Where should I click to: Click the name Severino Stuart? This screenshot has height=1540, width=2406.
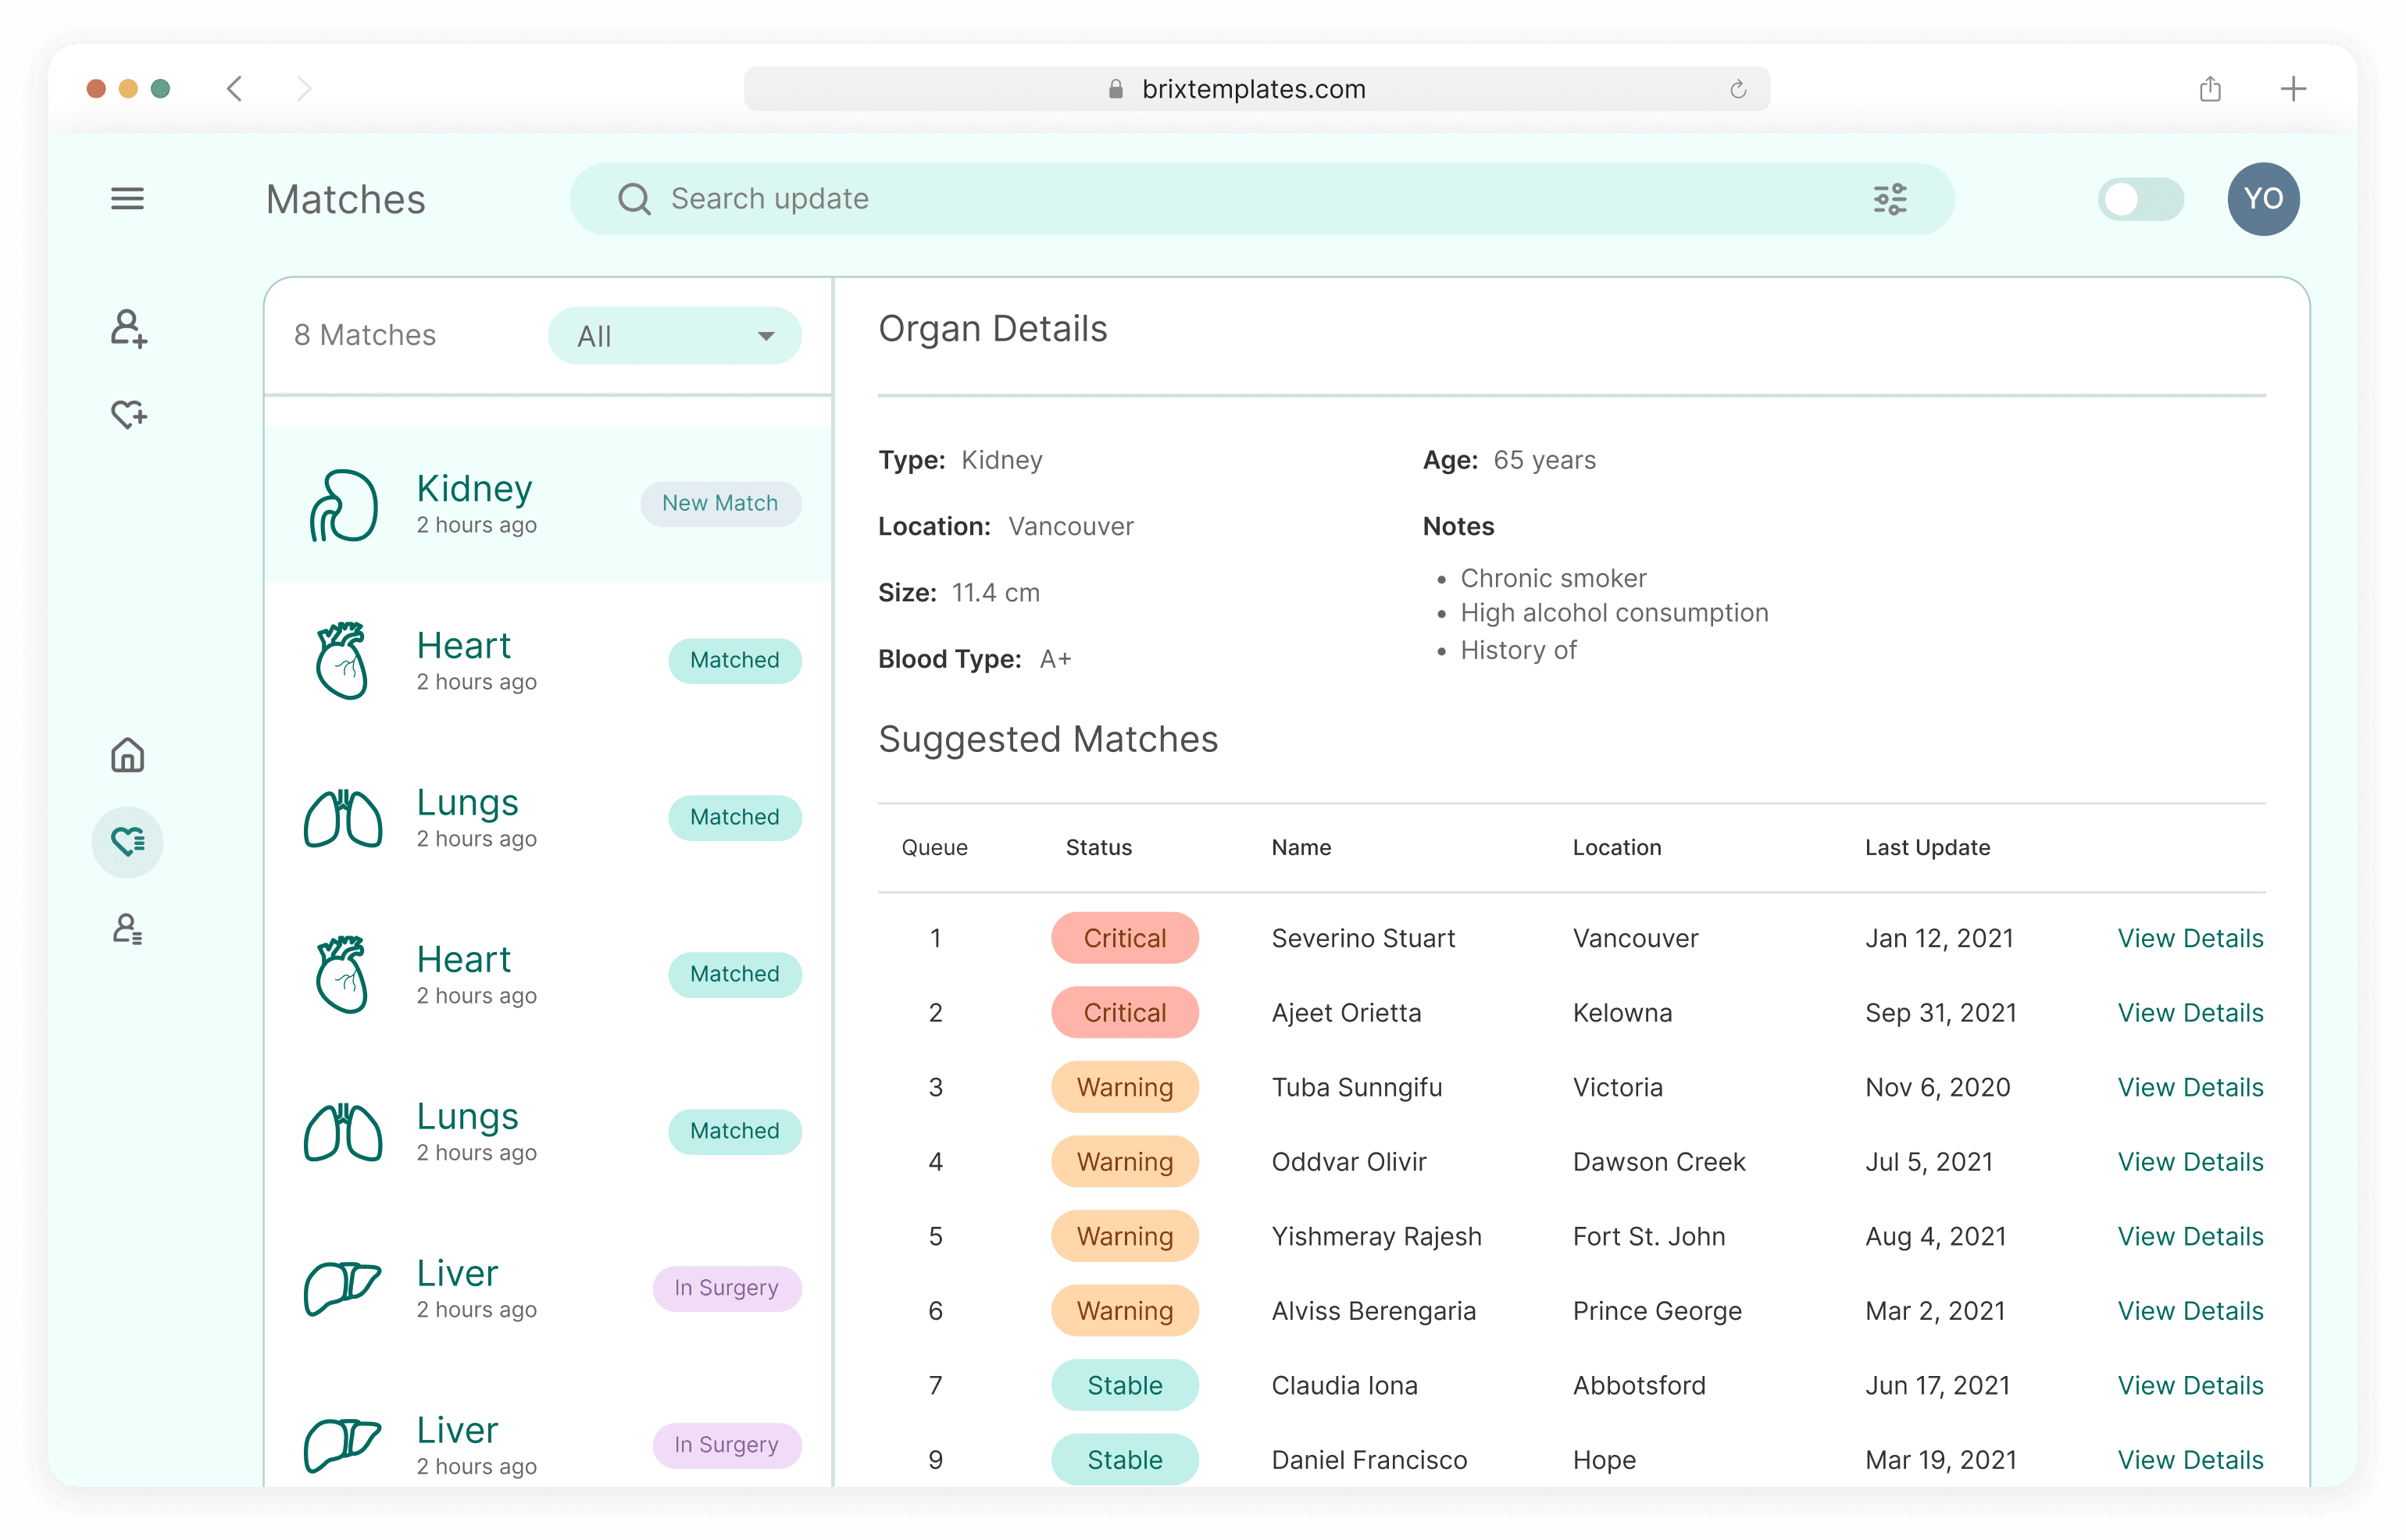coord(1363,938)
